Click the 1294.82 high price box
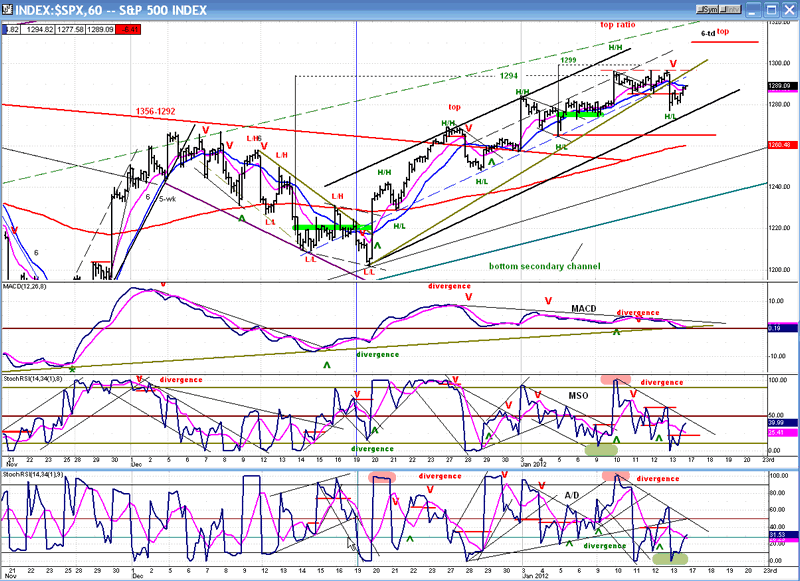Image resolution: width=800 pixels, height=581 pixels. (38, 30)
